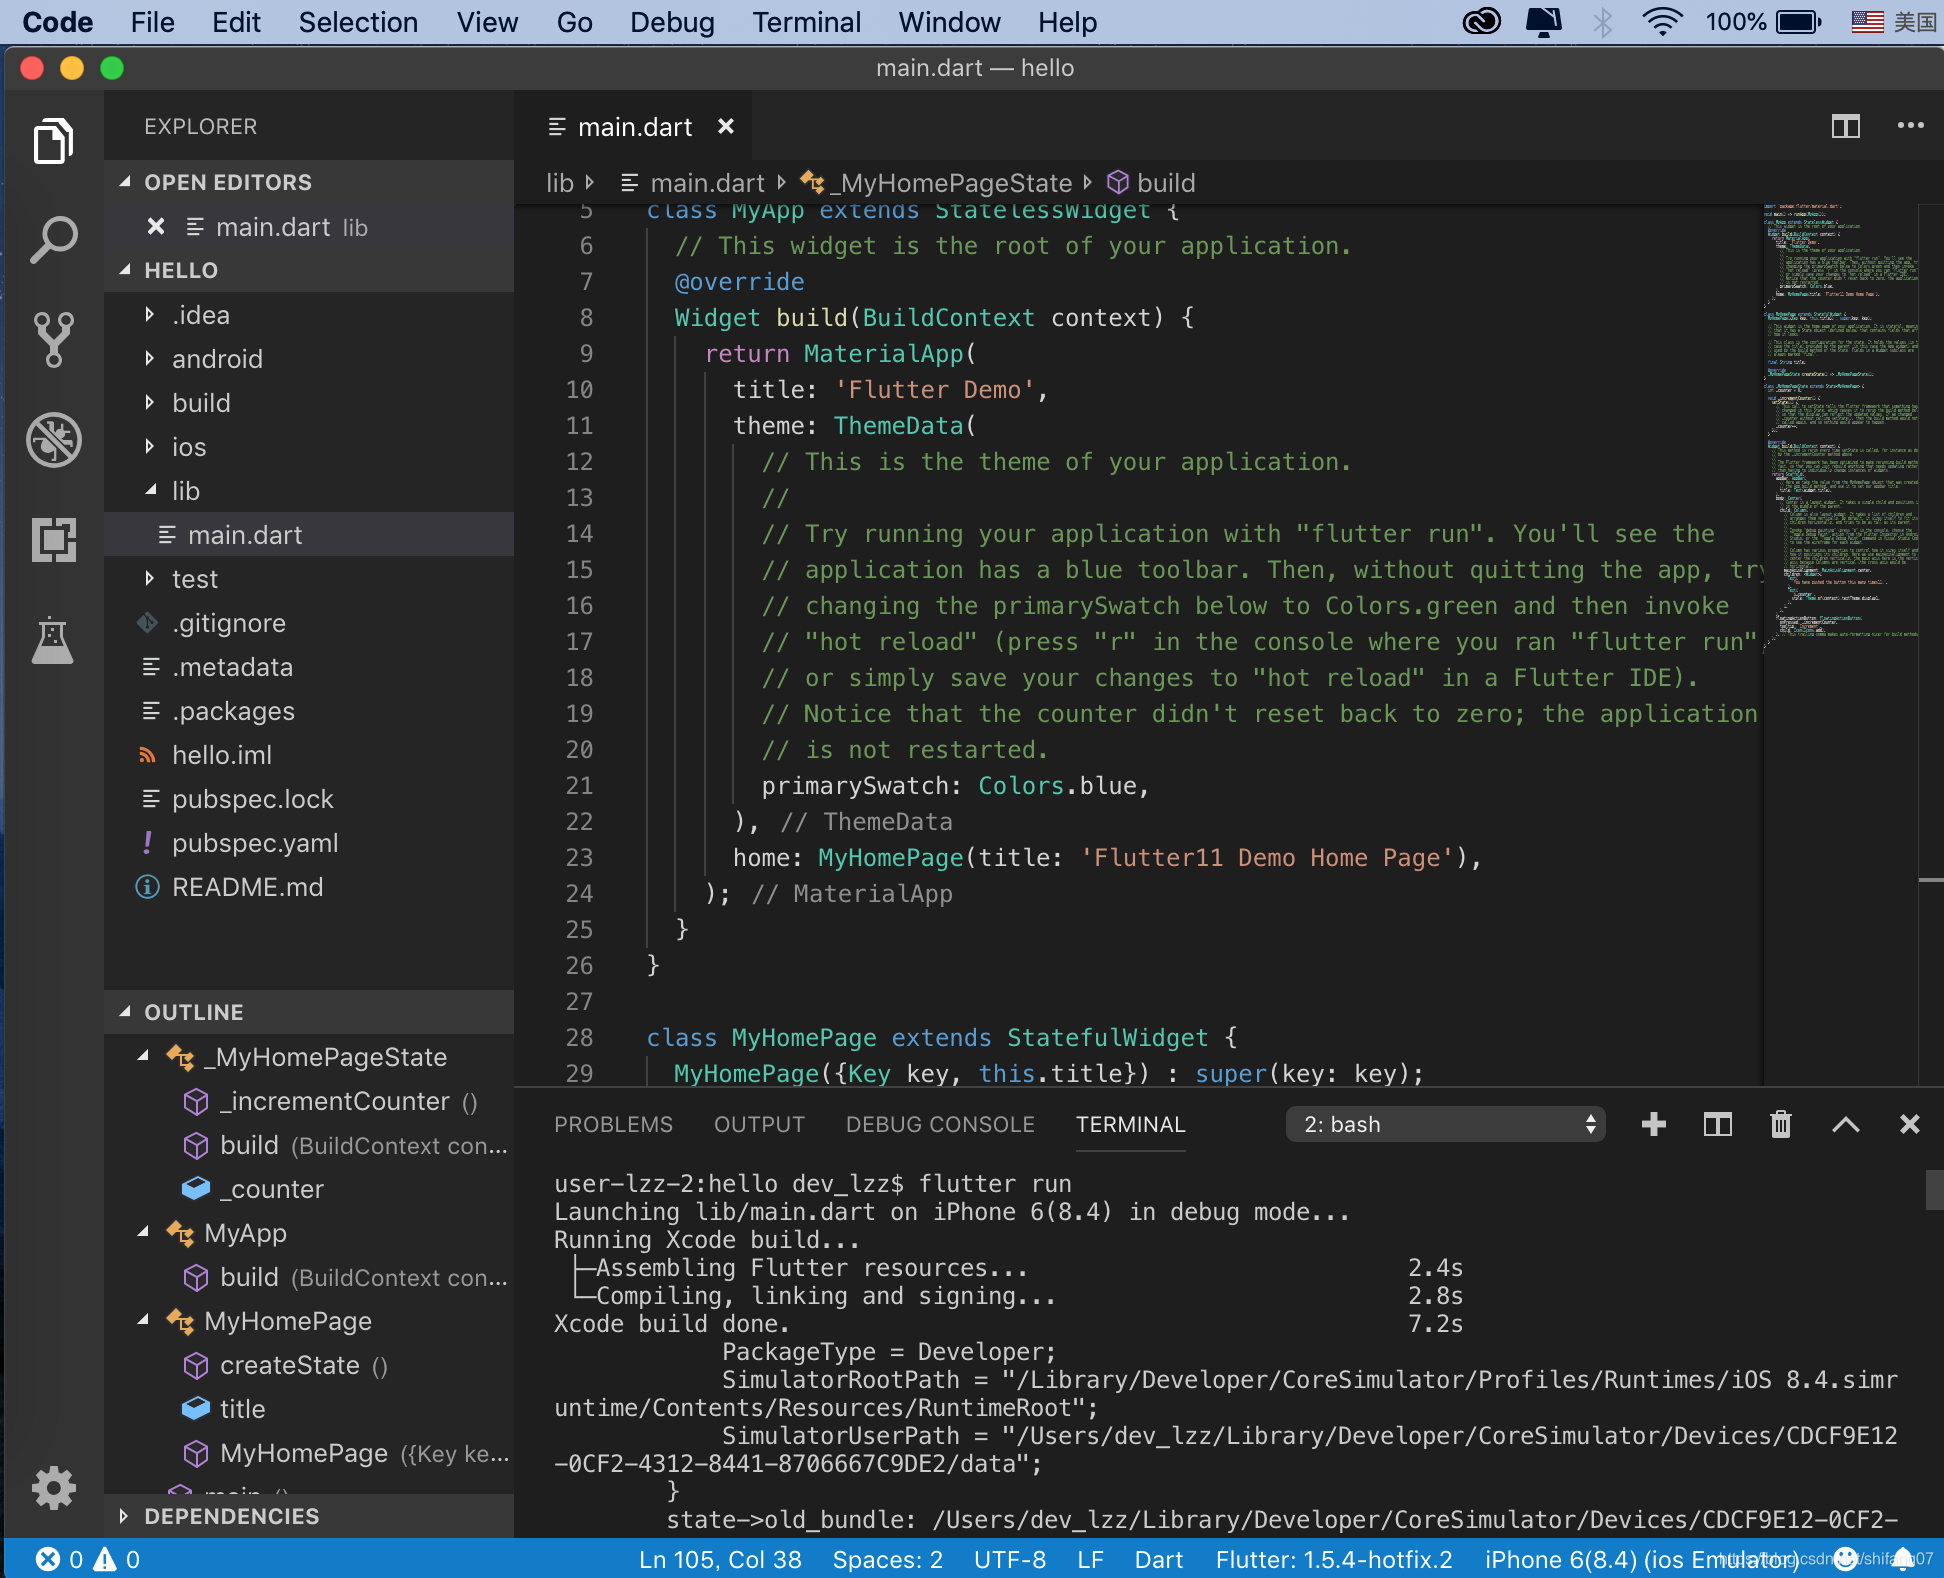Collapse MyApp node in Outline
The height and width of the screenshot is (1578, 1944).
[144, 1232]
